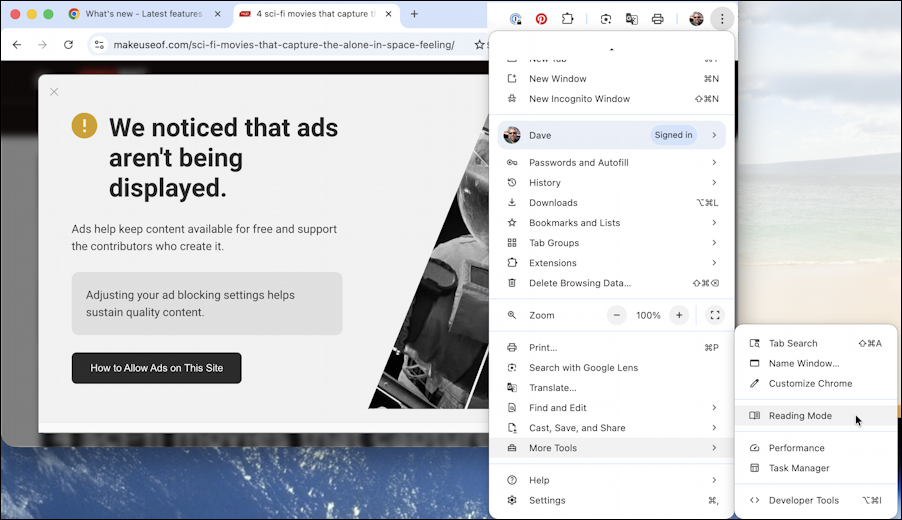Image resolution: width=902 pixels, height=520 pixels.
Task: Select Translate from the menu
Action: 612,388
